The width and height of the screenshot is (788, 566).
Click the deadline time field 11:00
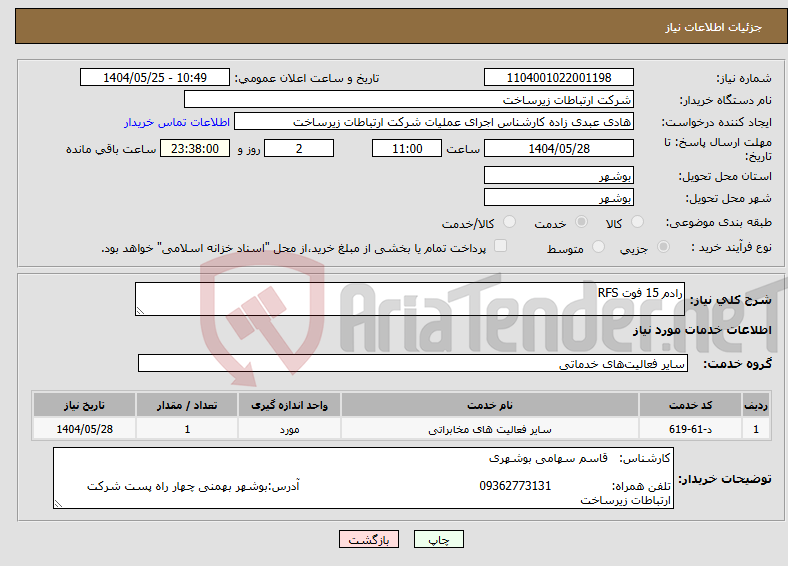pos(407,148)
